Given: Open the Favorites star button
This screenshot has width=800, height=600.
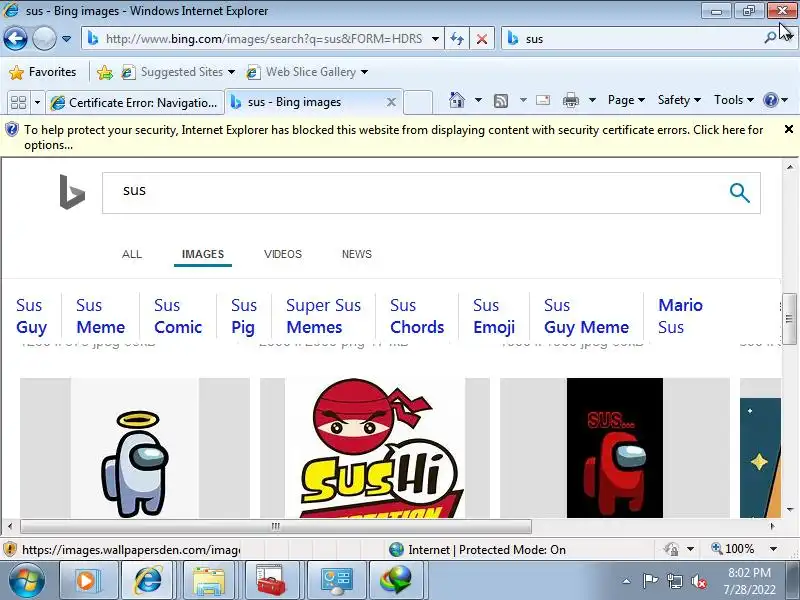Looking at the screenshot, I should tap(43, 72).
